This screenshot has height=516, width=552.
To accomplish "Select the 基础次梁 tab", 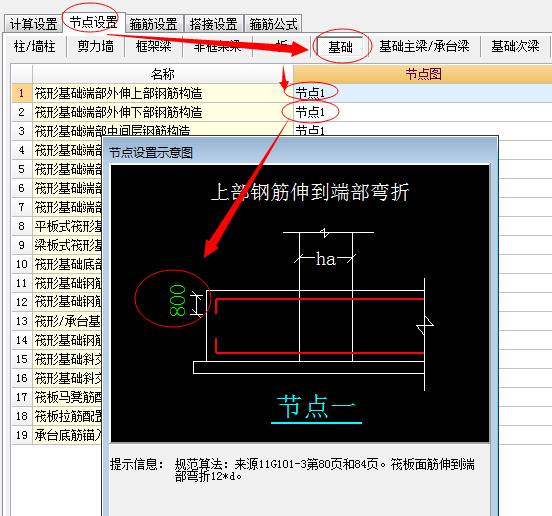I will point(515,46).
